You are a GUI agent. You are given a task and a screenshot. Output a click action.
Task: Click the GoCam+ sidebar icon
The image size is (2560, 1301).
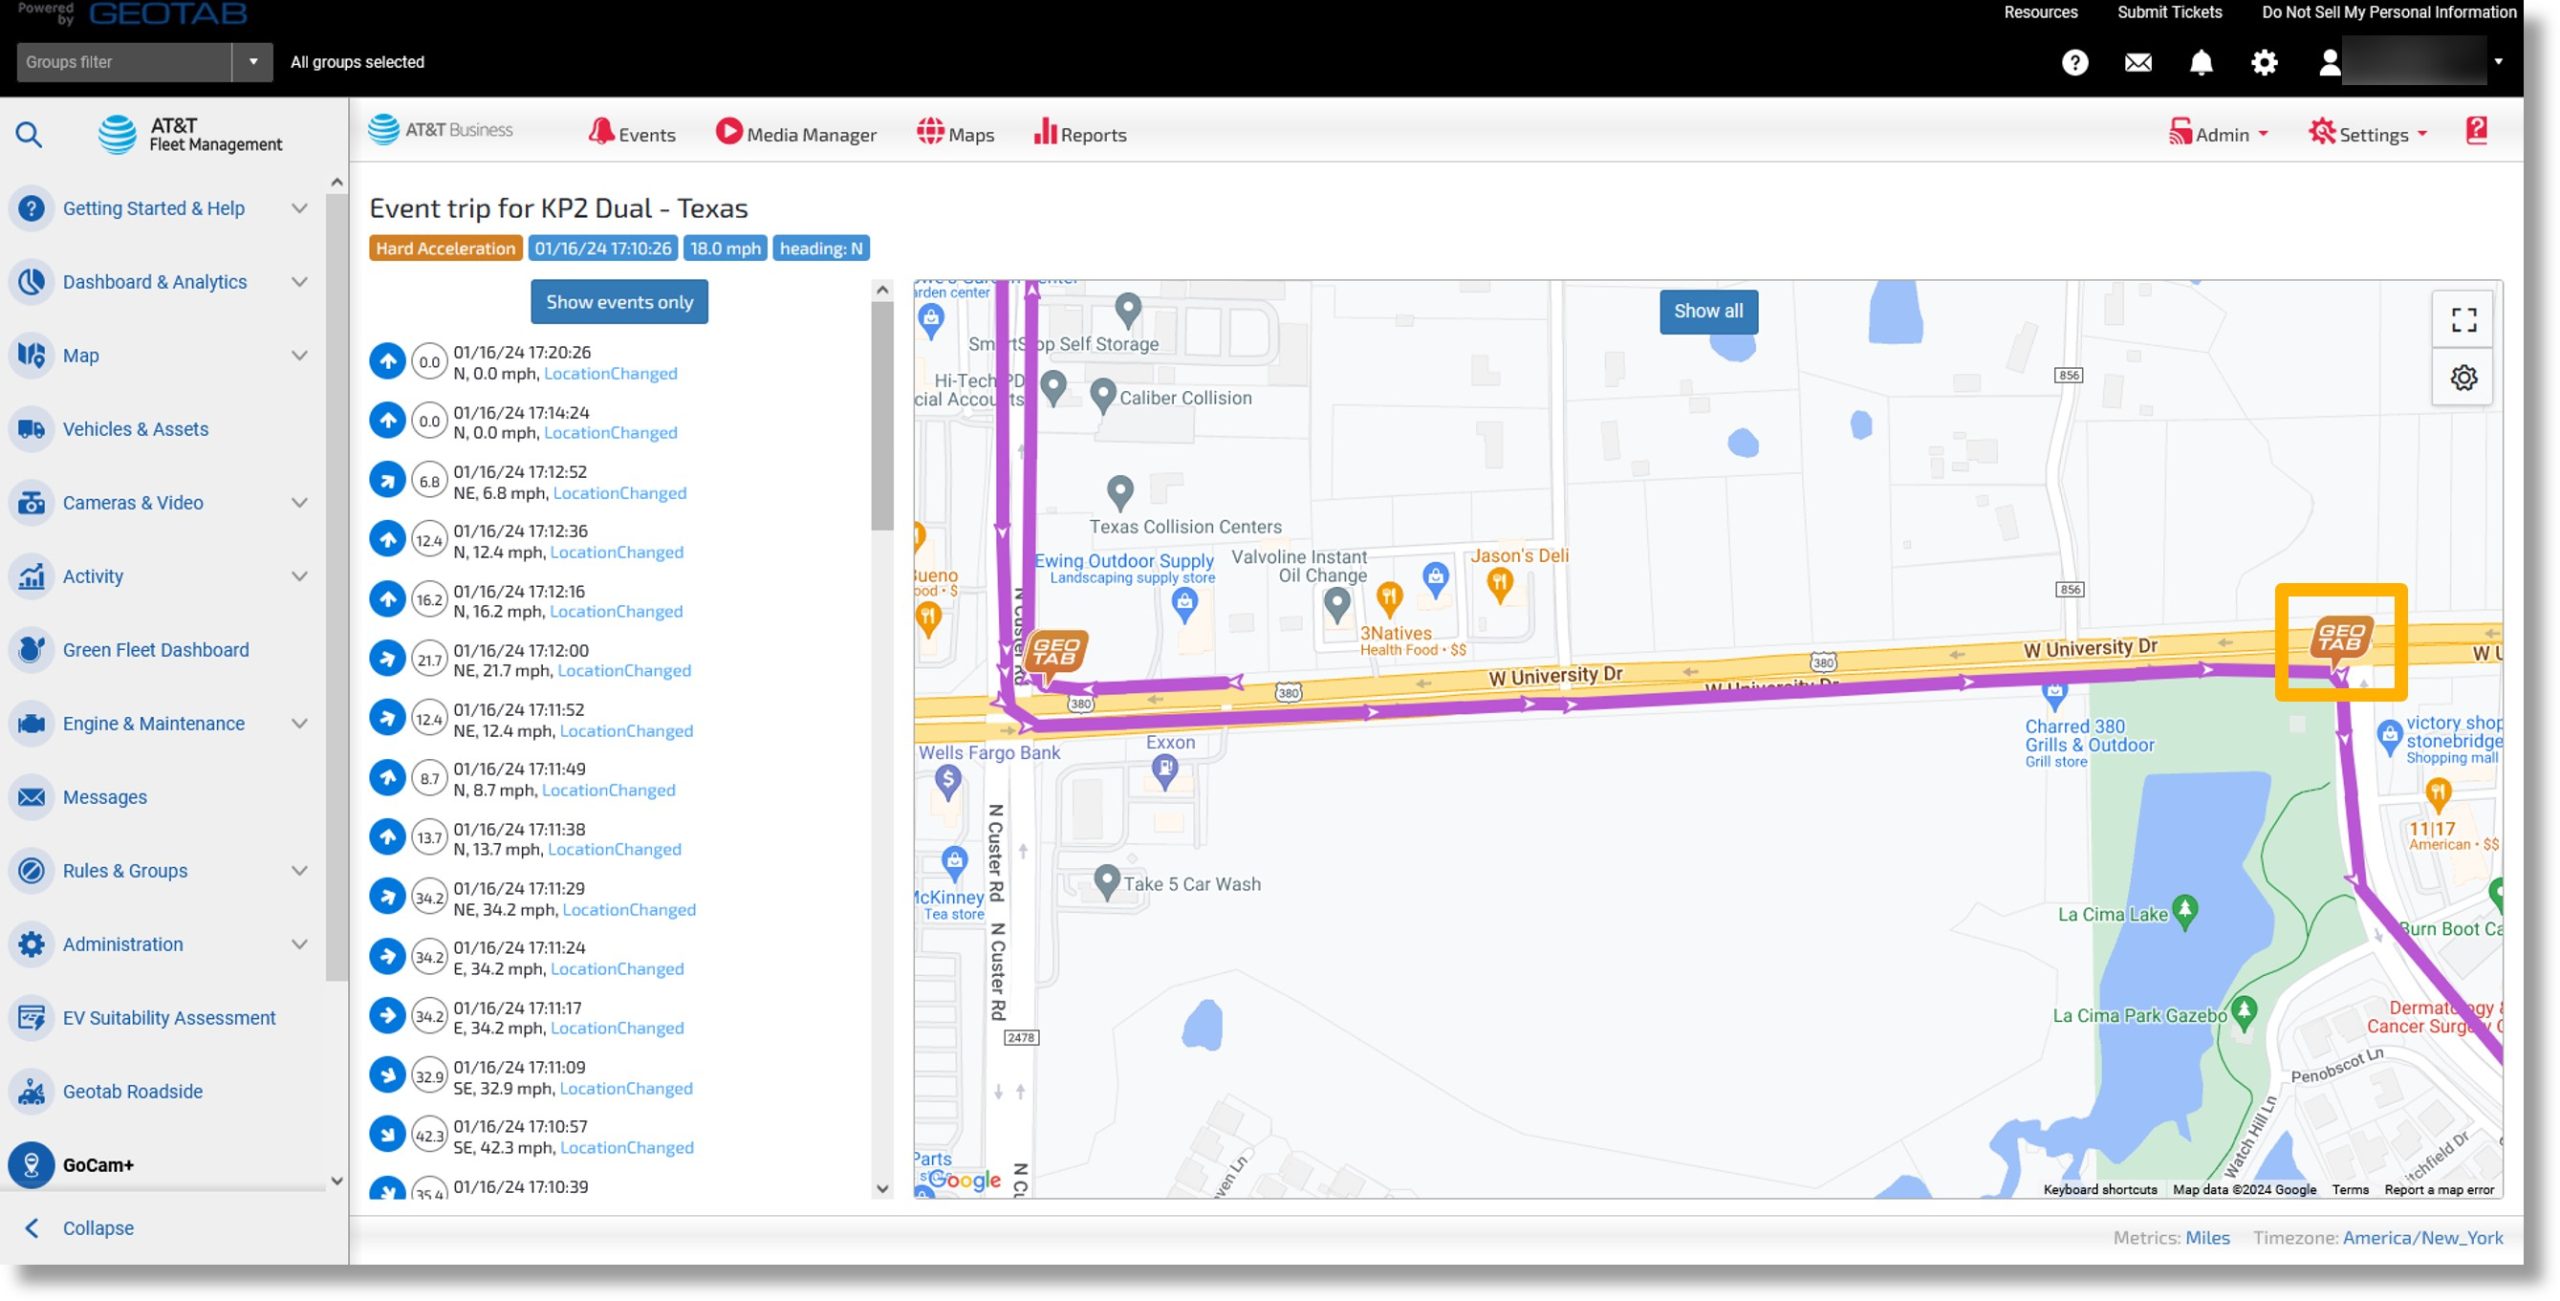click(x=31, y=1165)
